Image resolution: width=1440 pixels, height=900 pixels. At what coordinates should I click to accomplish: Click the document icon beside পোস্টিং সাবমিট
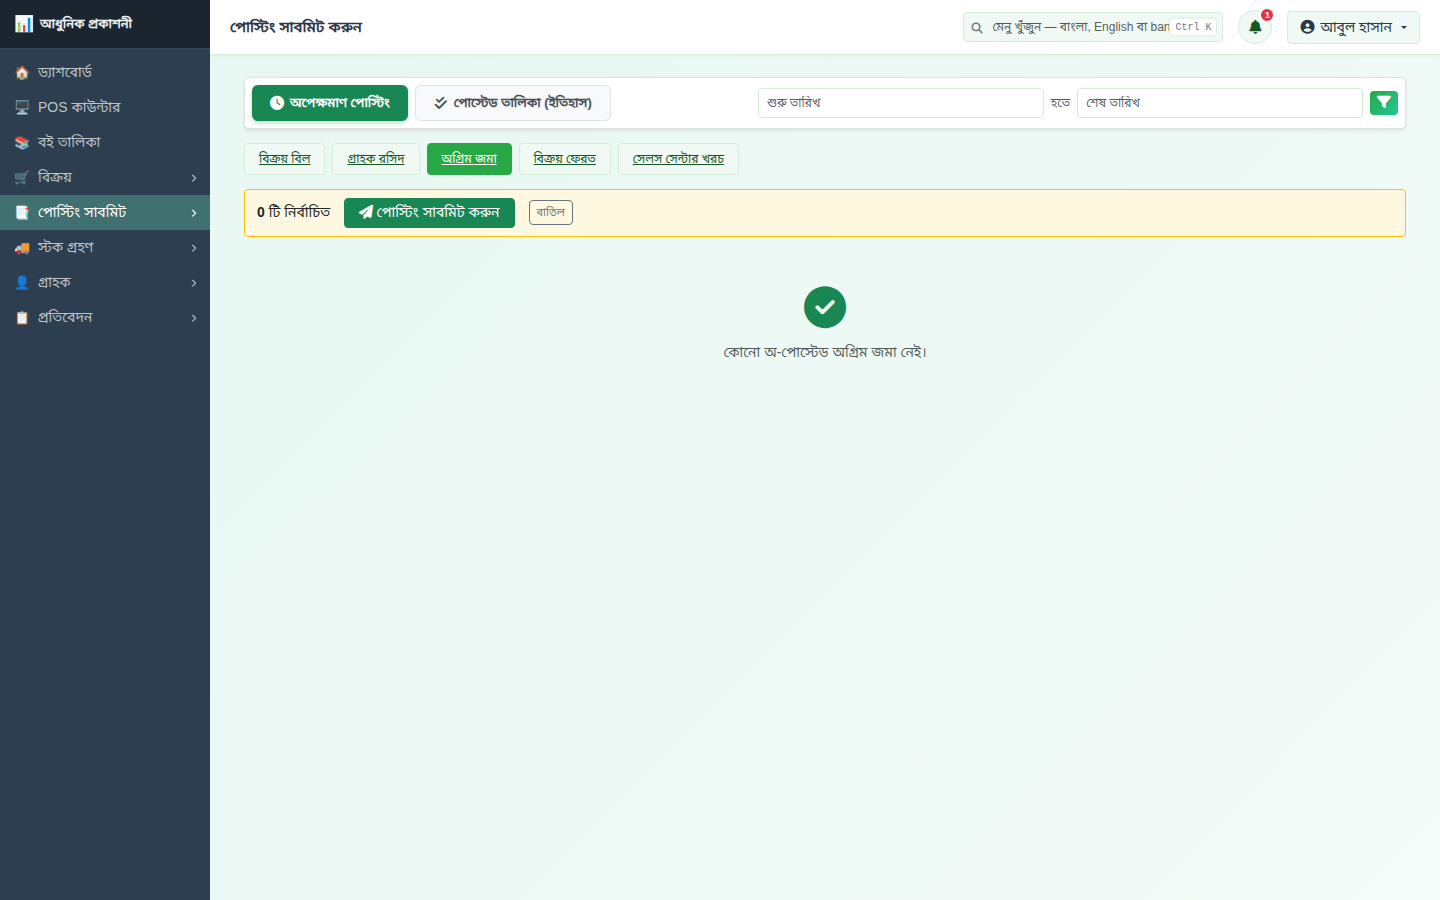pyautogui.click(x=22, y=213)
